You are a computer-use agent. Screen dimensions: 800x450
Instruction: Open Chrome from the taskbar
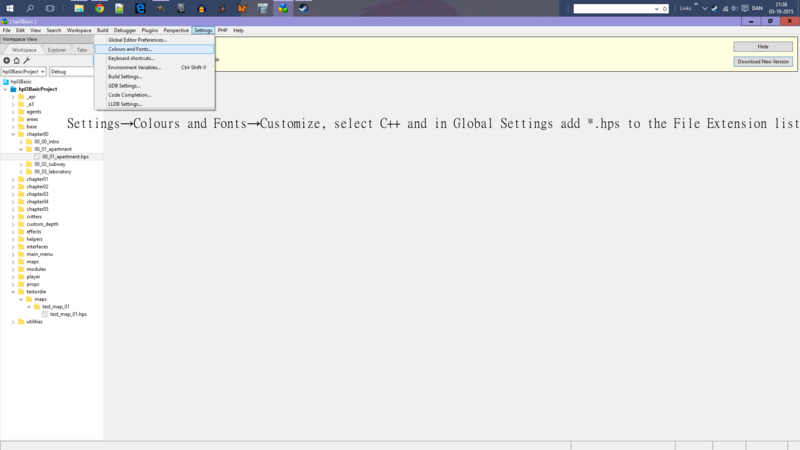(100, 8)
